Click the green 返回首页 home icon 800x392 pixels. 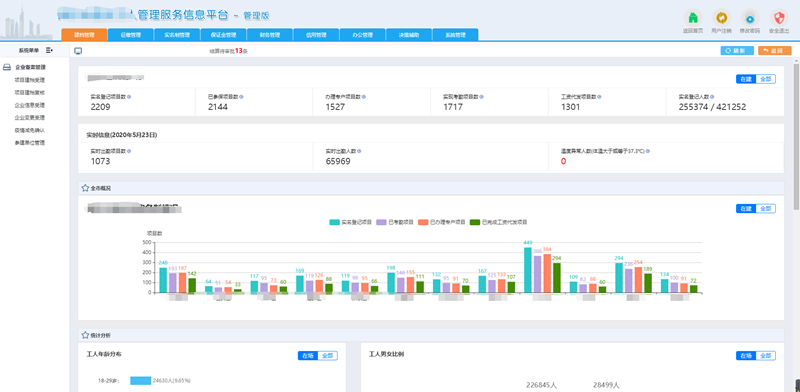693,18
